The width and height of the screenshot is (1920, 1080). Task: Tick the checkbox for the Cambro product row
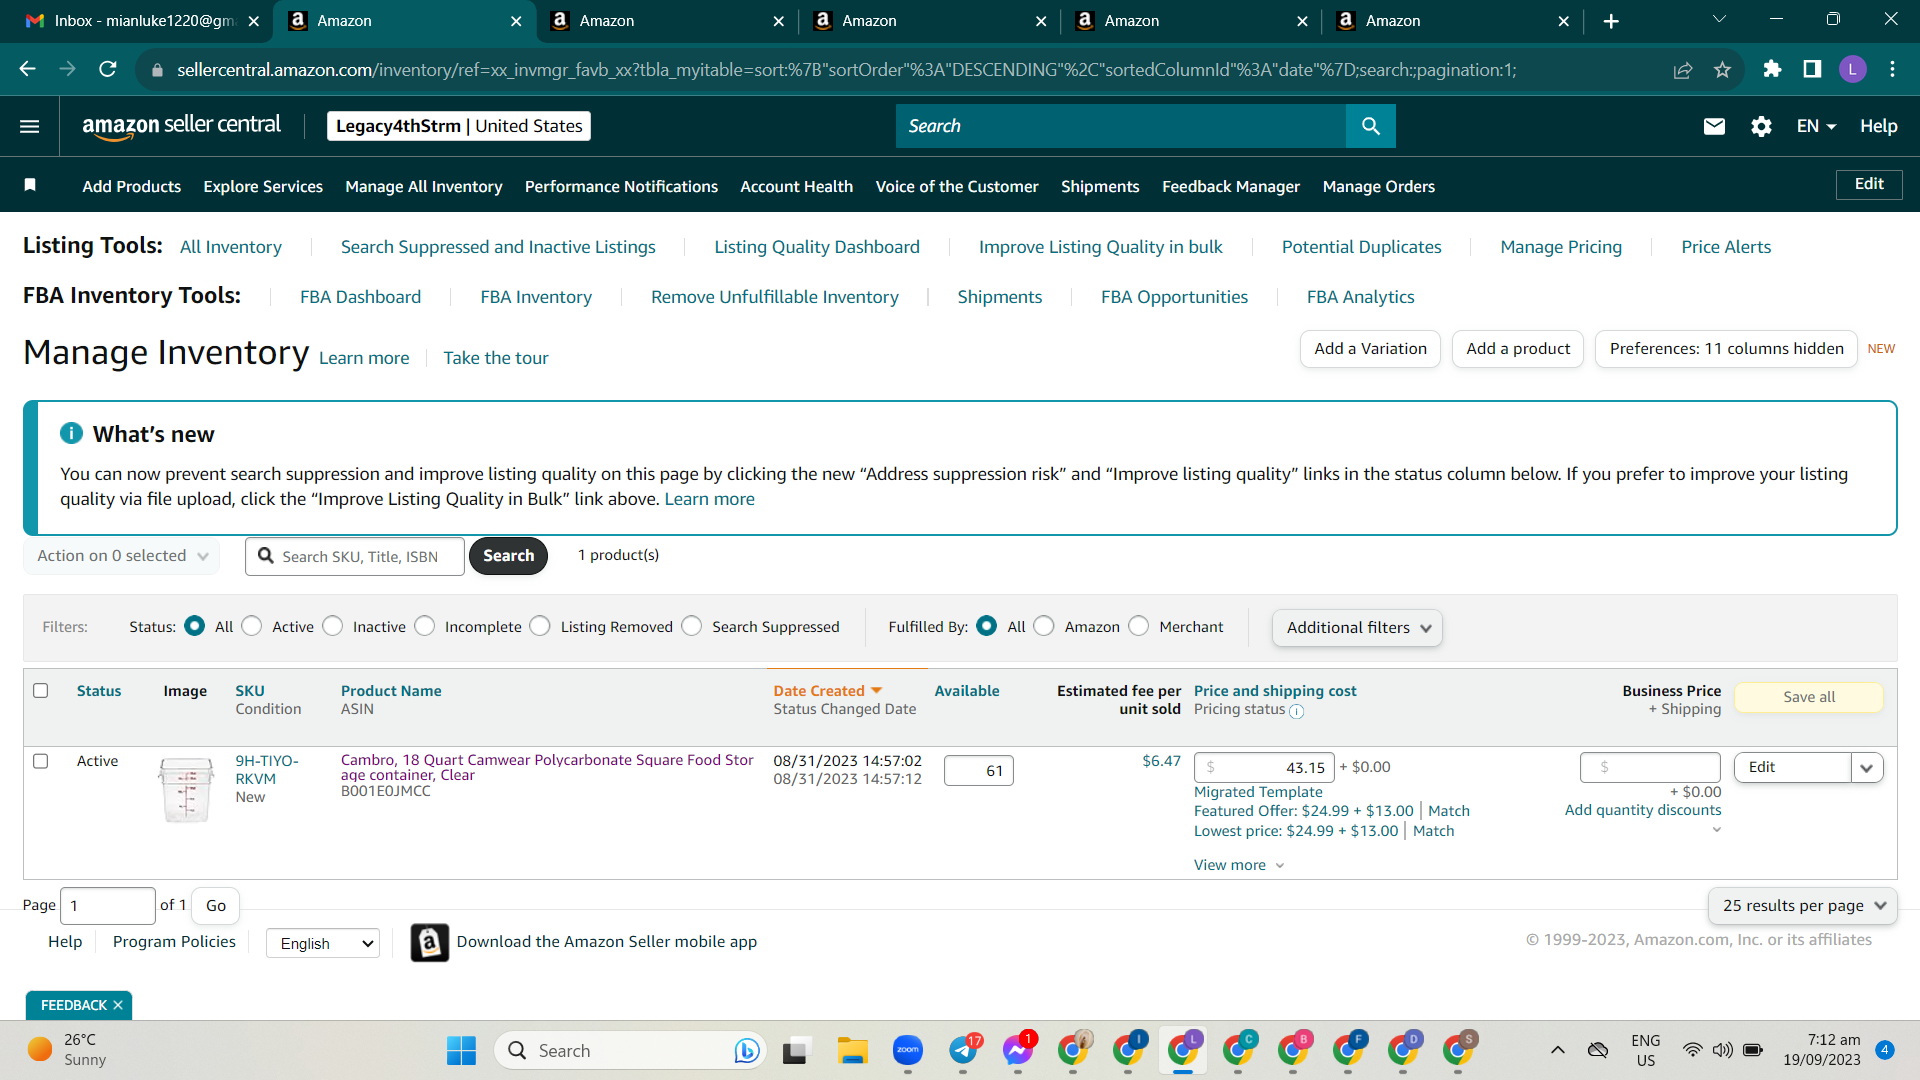pos(41,761)
